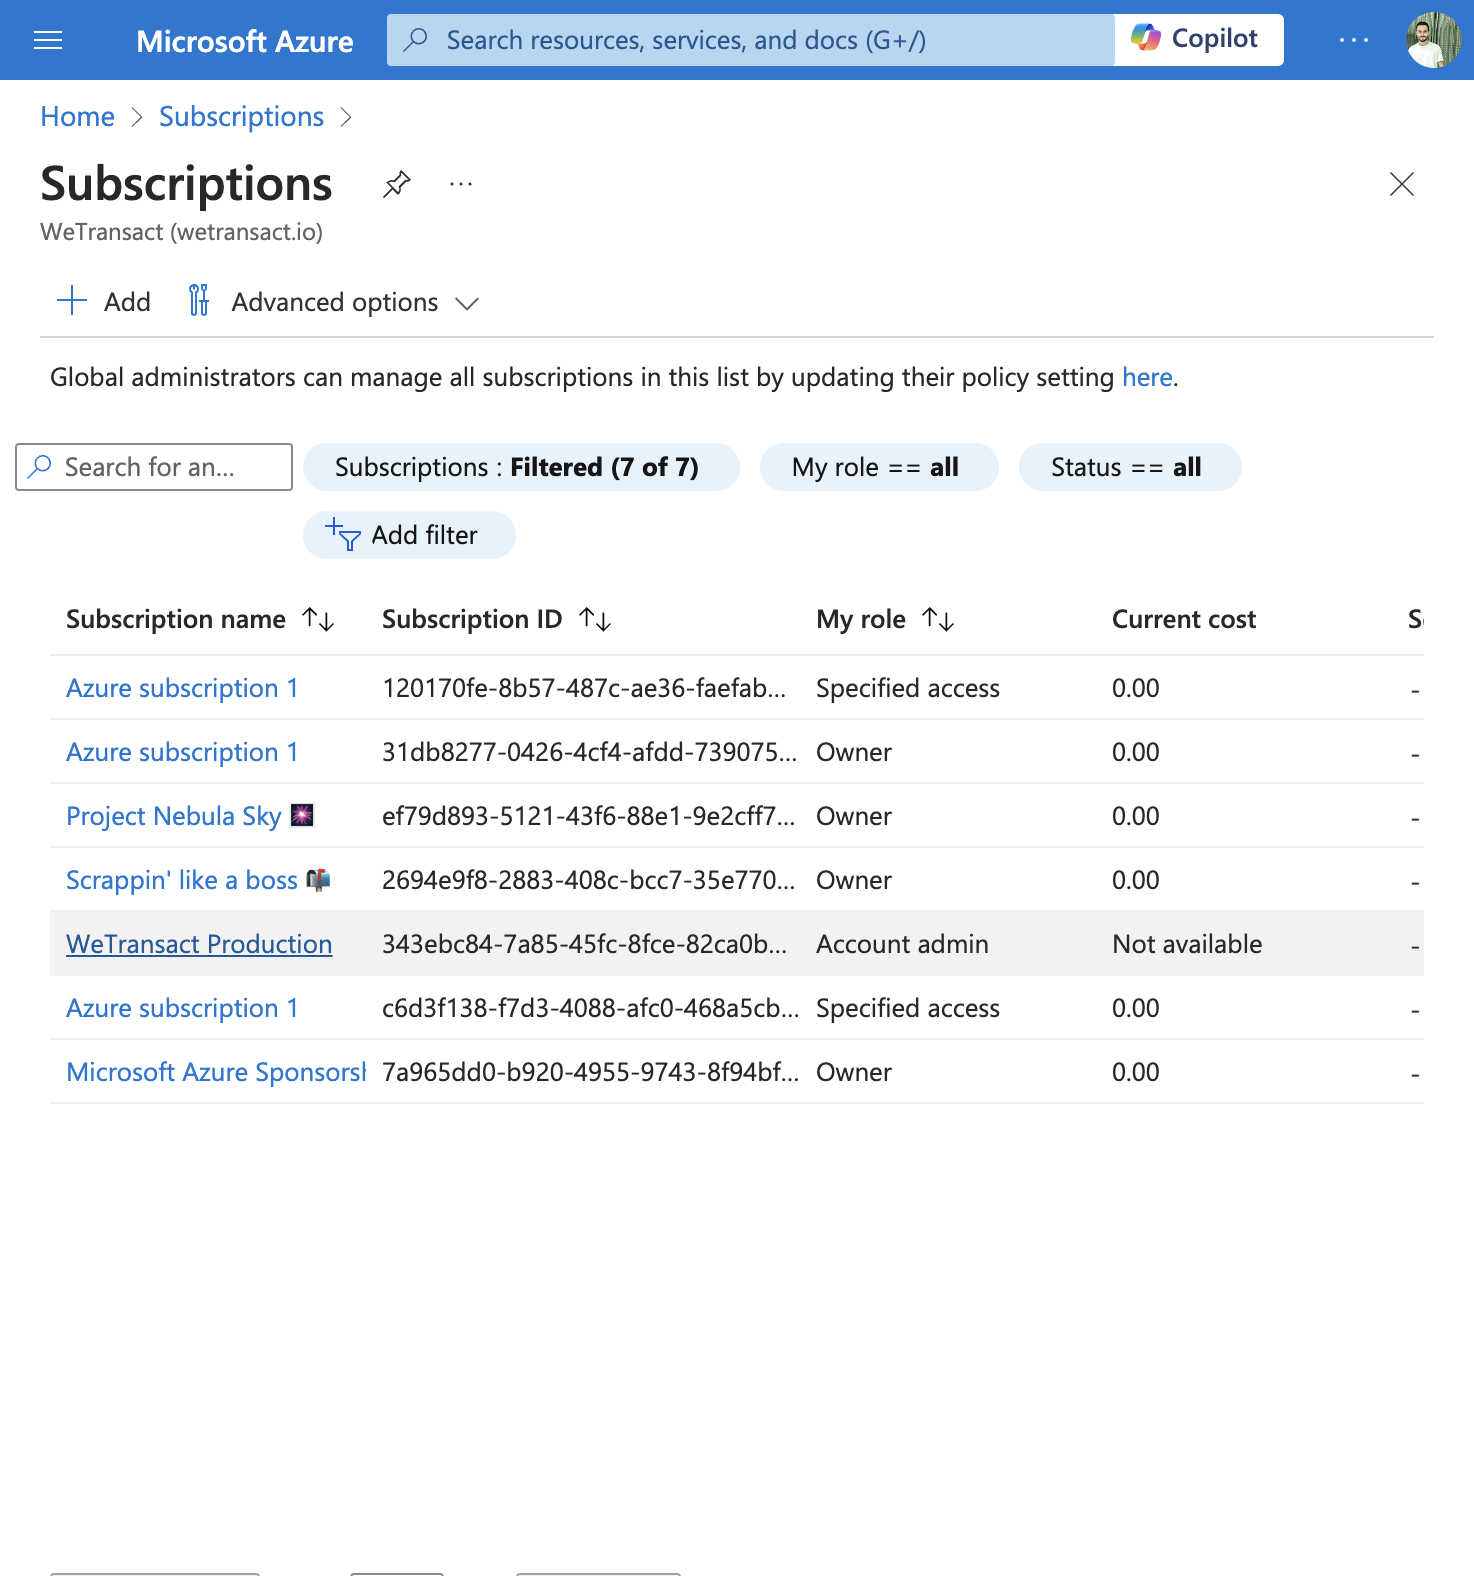Close the Subscriptions blade
The width and height of the screenshot is (1474, 1576).
coord(1402,184)
